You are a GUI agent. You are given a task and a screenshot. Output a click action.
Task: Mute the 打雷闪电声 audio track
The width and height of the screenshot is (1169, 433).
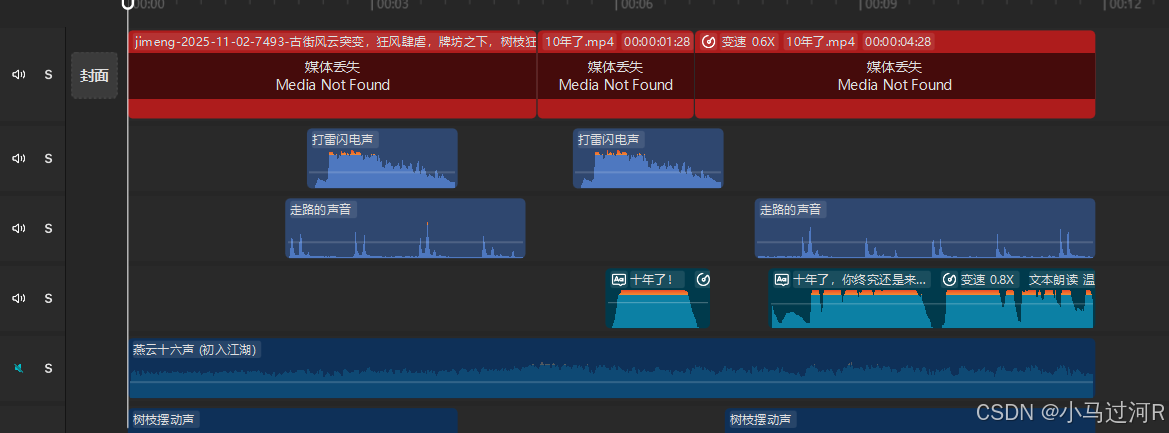(19, 158)
